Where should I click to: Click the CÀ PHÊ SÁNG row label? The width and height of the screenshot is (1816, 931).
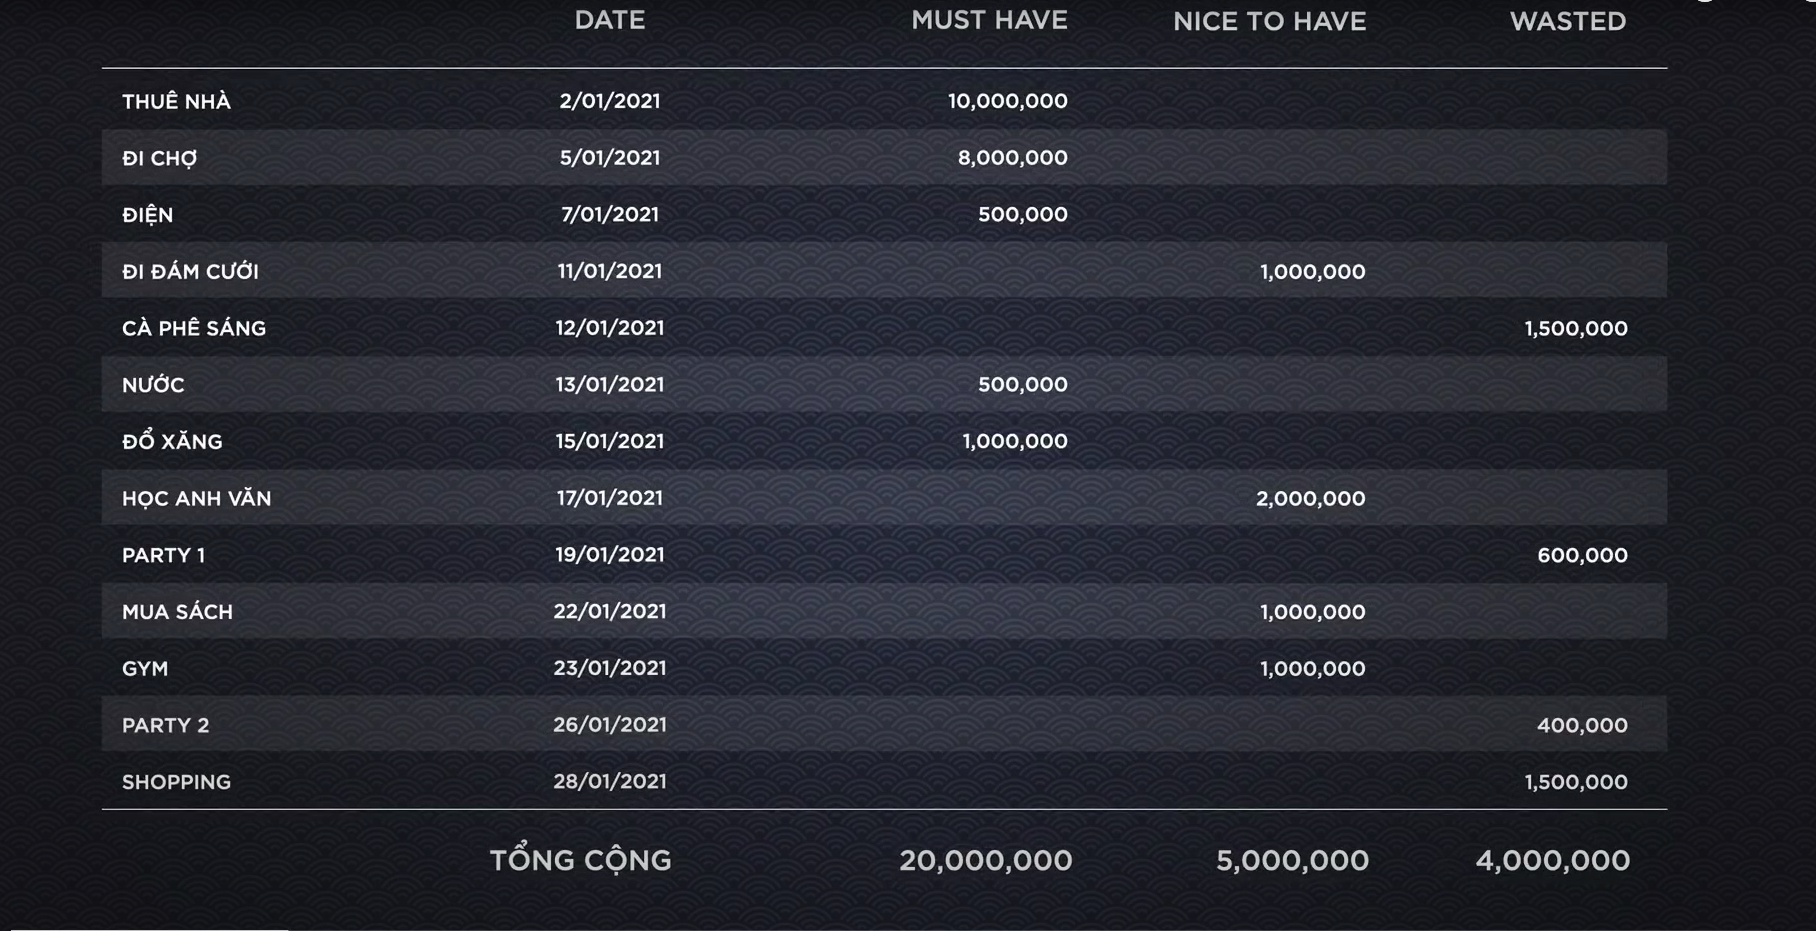tap(194, 329)
